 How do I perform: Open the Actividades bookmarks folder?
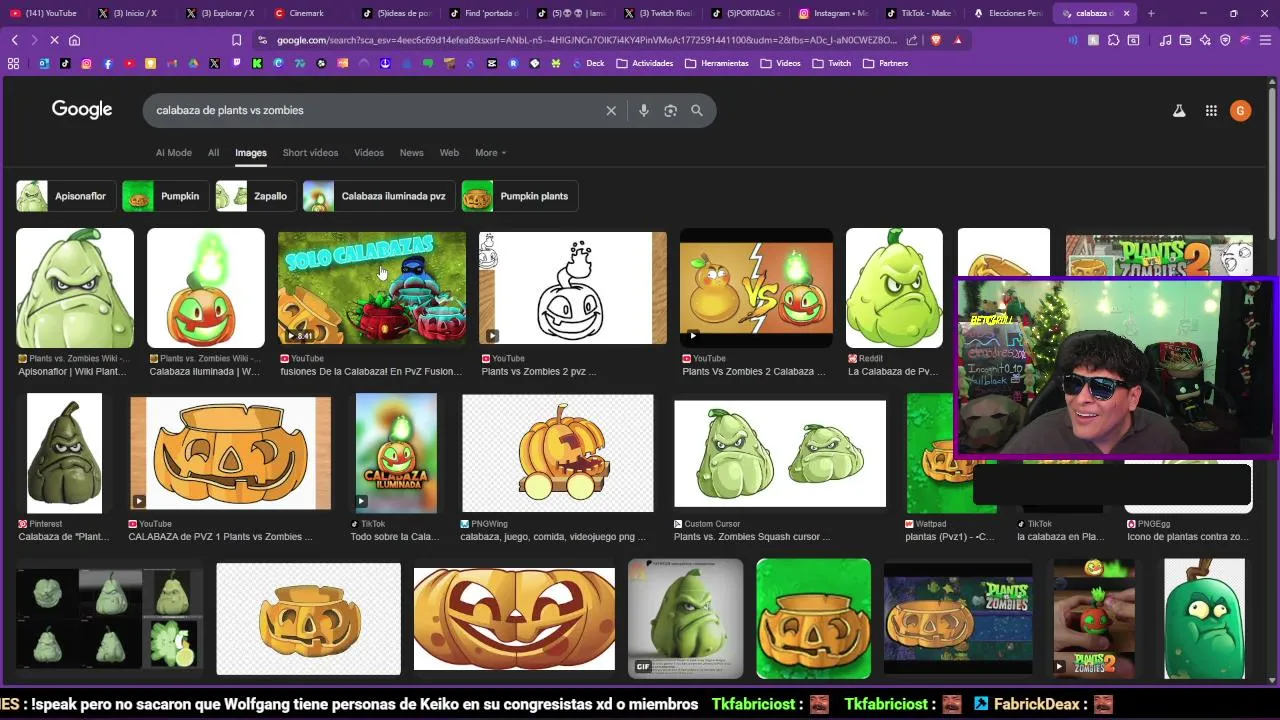(645, 63)
